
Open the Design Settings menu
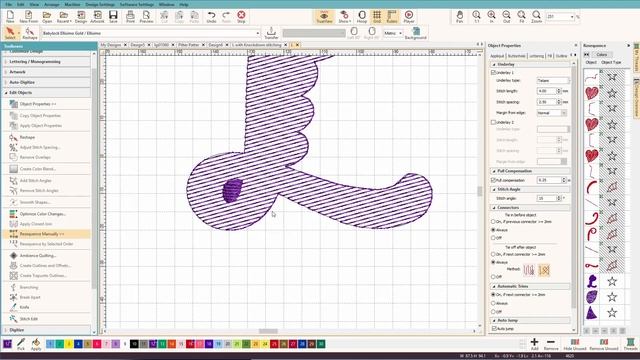click(x=100, y=4)
